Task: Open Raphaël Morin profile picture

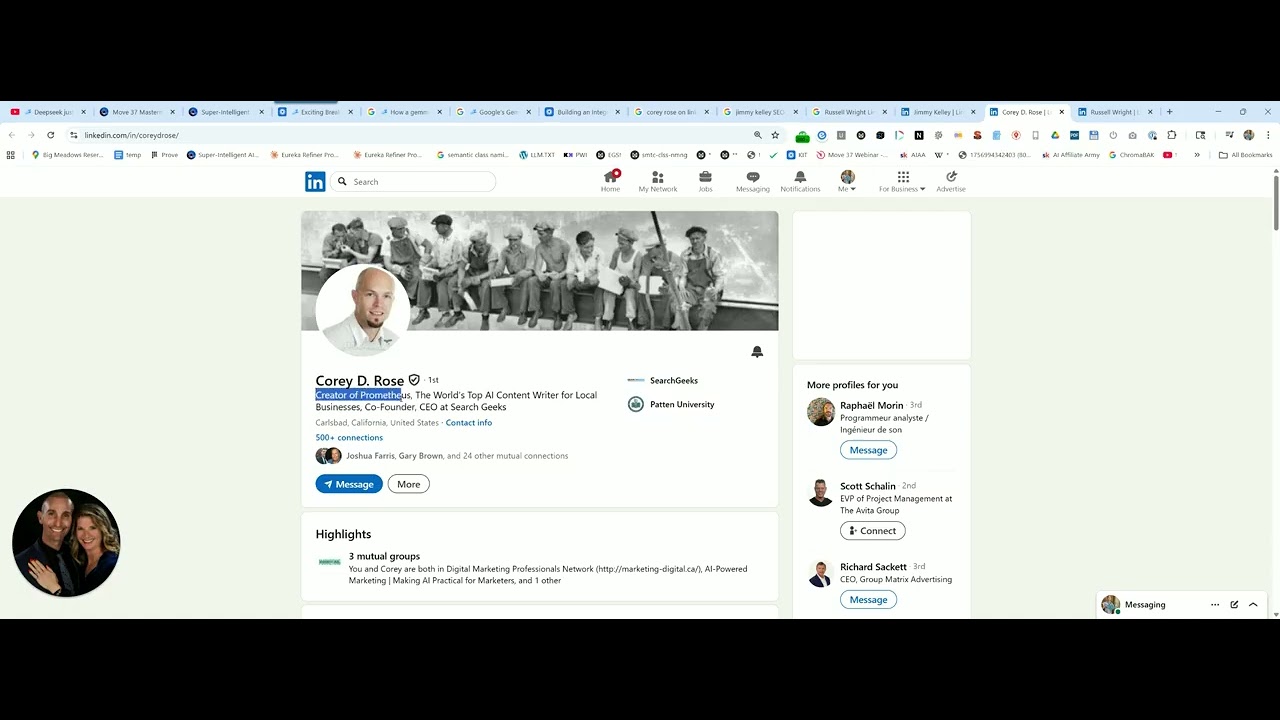Action: pyautogui.click(x=821, y=412)
